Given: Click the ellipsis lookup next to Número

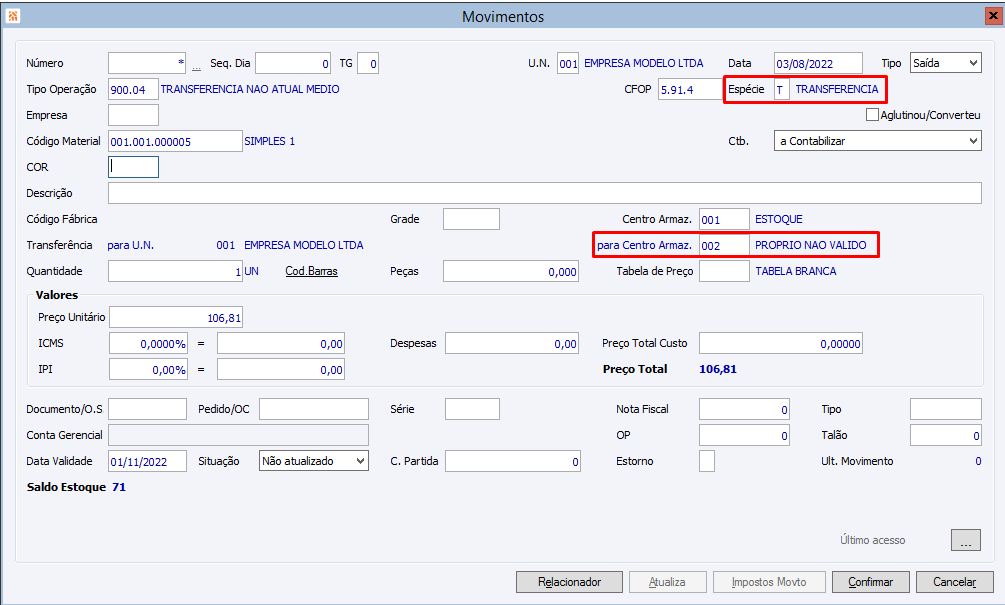Looking at the screenshot, I should click(x=196, y=64).
